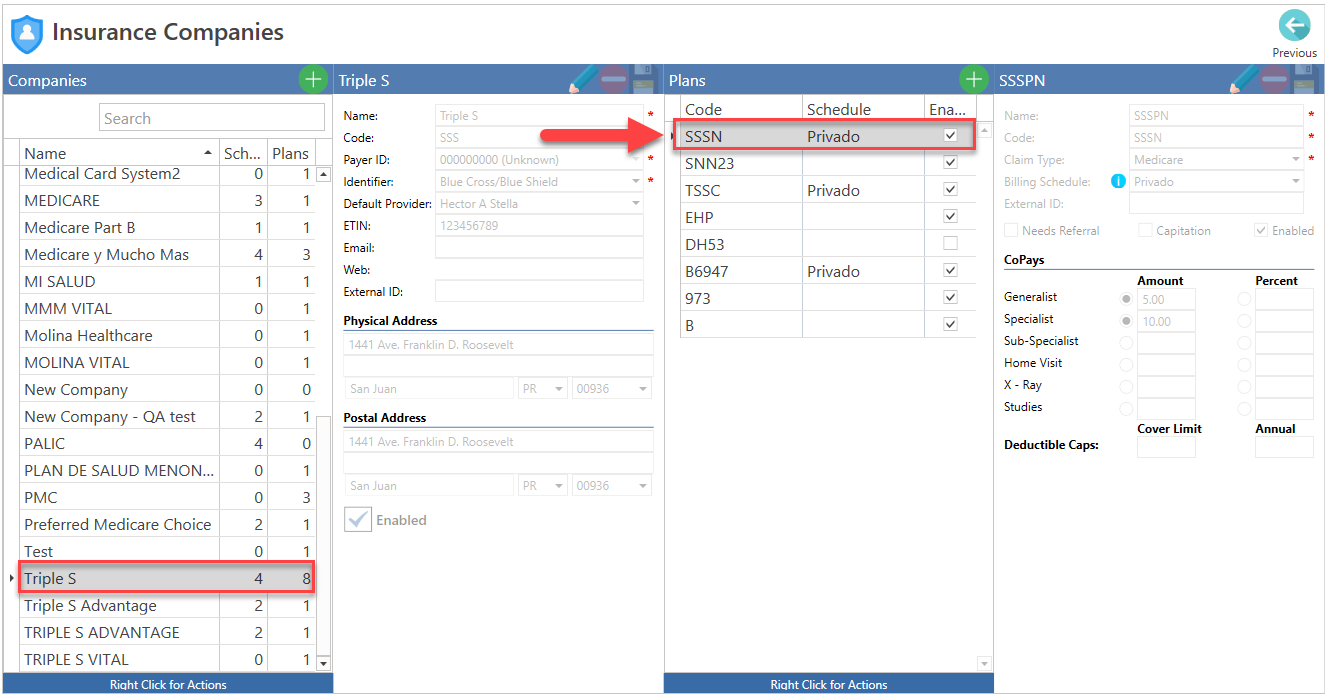Select MEDICARE company row
Viewport: 1329px width, 697px height.
click(167, 201)
